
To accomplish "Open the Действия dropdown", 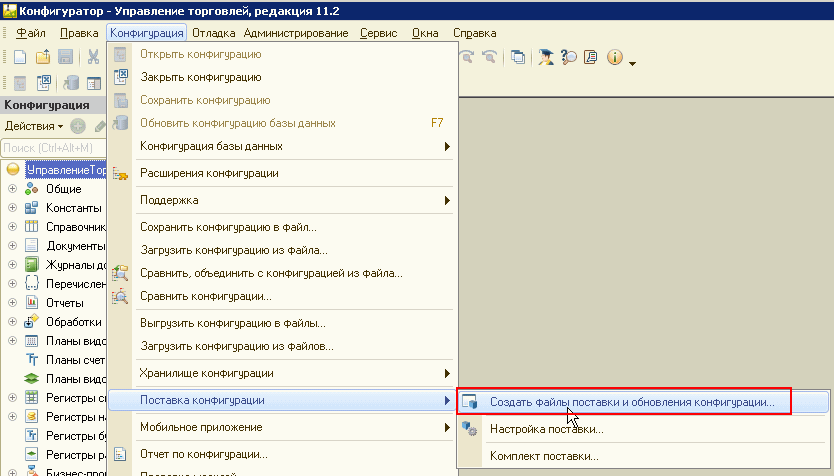I will click(34, 126).
